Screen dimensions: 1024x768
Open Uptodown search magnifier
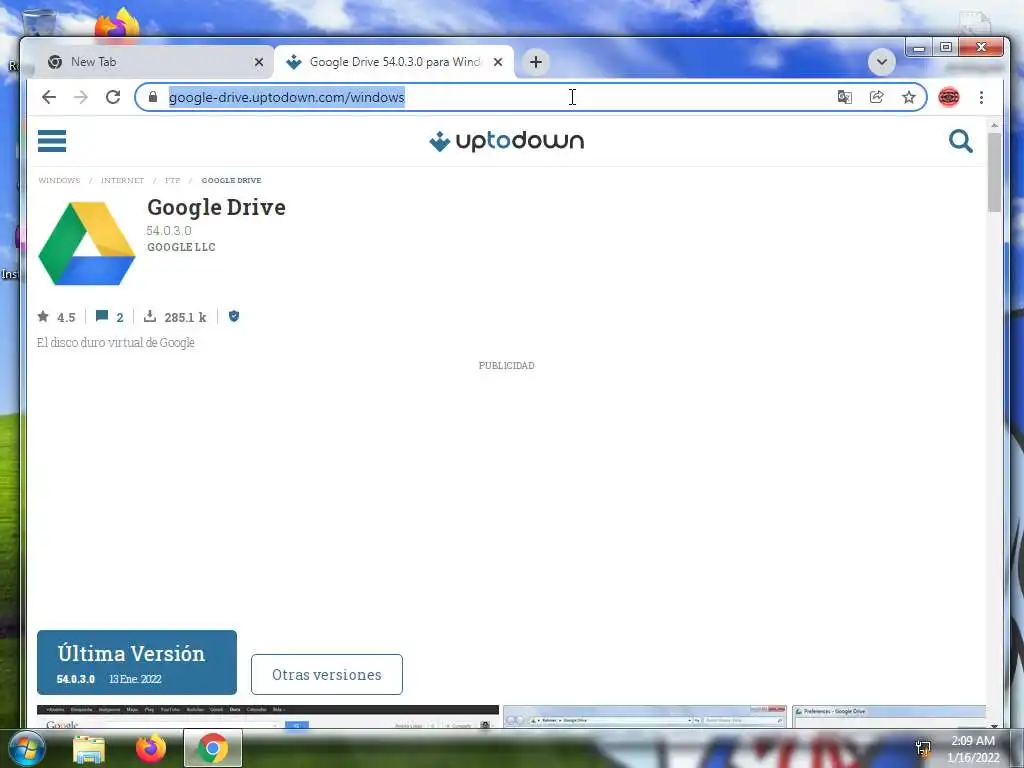(x=961, y=141)
